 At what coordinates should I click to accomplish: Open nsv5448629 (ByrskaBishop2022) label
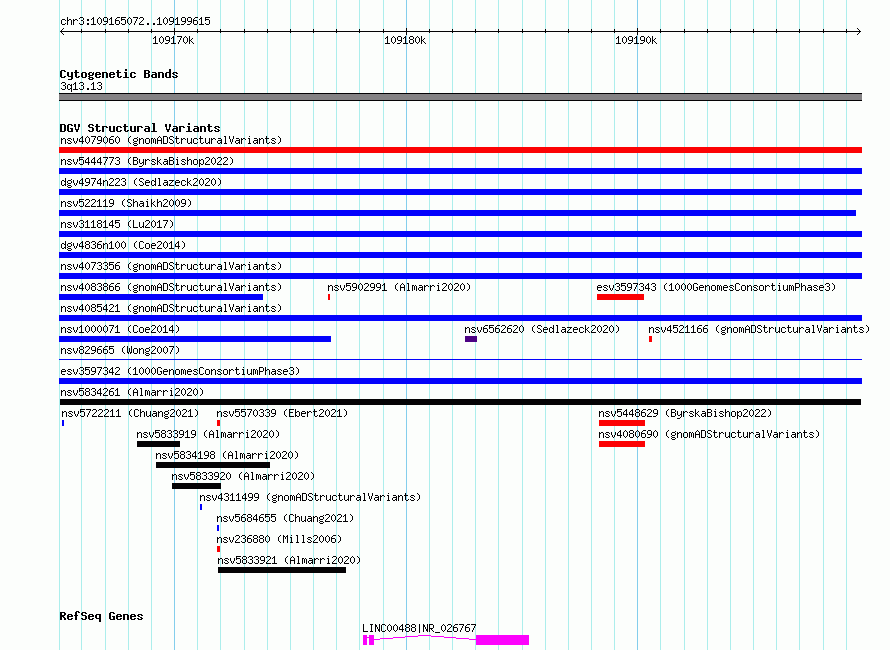(x=685, y=413)
